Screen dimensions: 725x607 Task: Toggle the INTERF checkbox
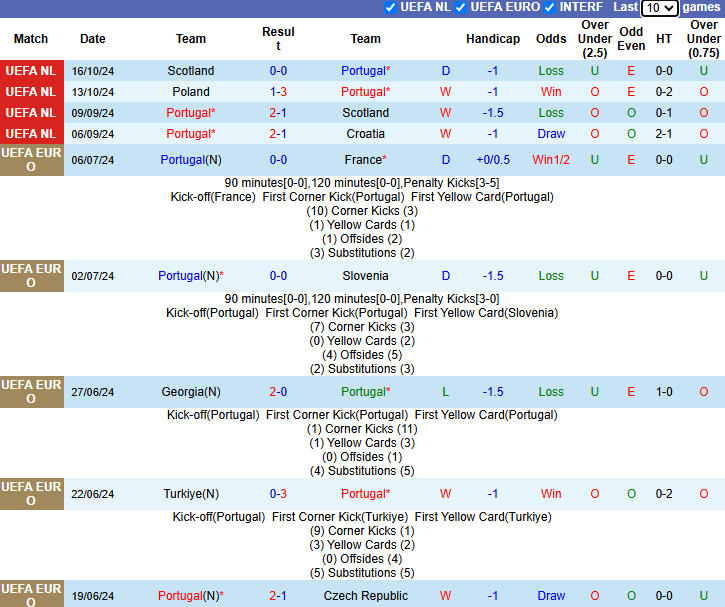(549, 7)
